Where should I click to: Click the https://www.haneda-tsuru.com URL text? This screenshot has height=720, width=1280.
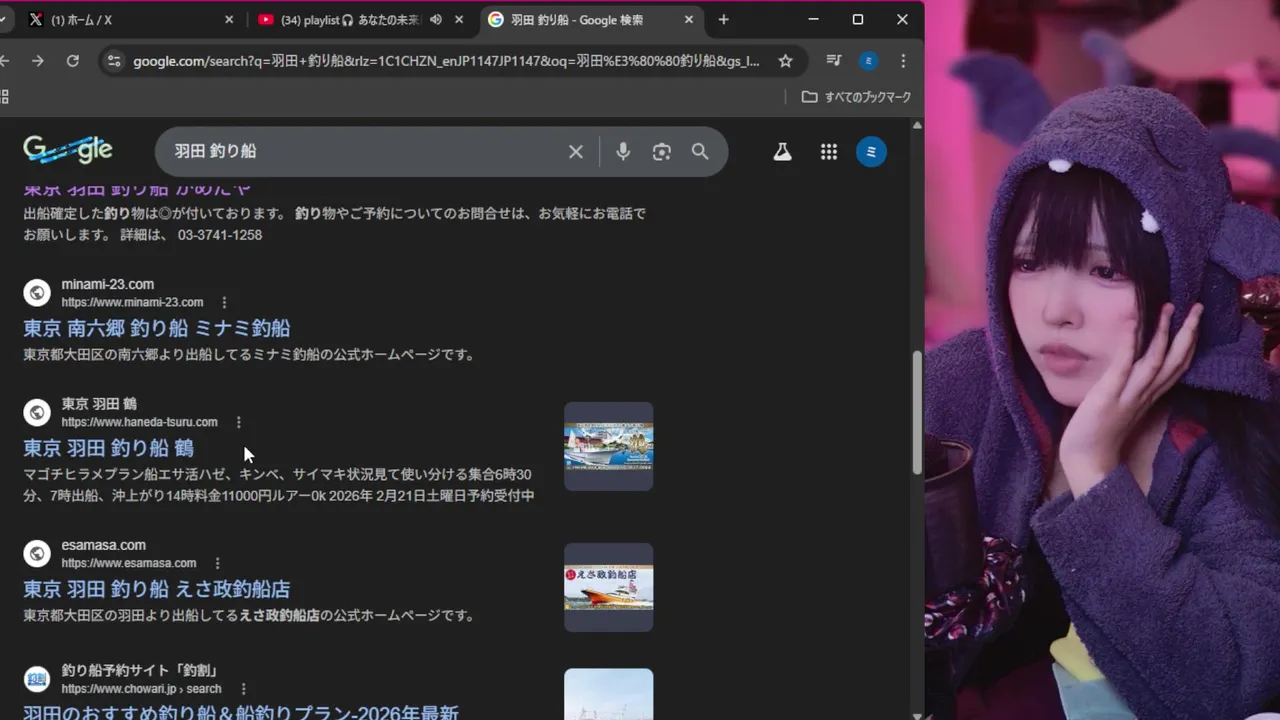click(139, 422)
